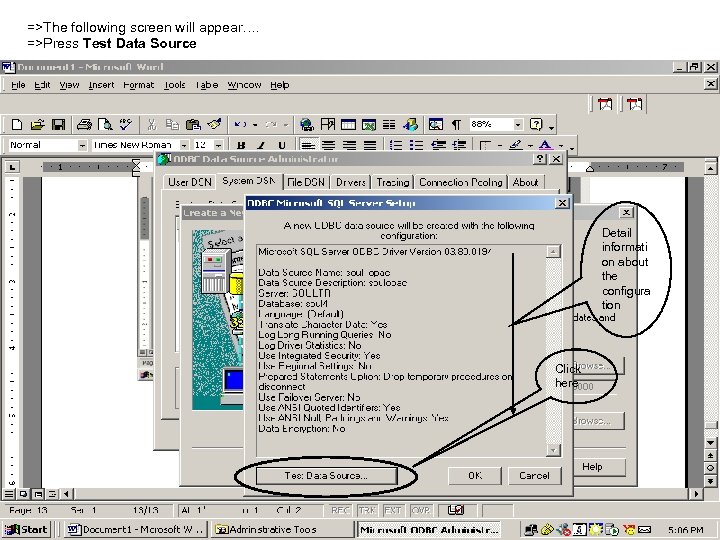Viewport: 720px width, 540px height.
Task: Click the Copy icon in Word toolbar
Action: point(172,124)
